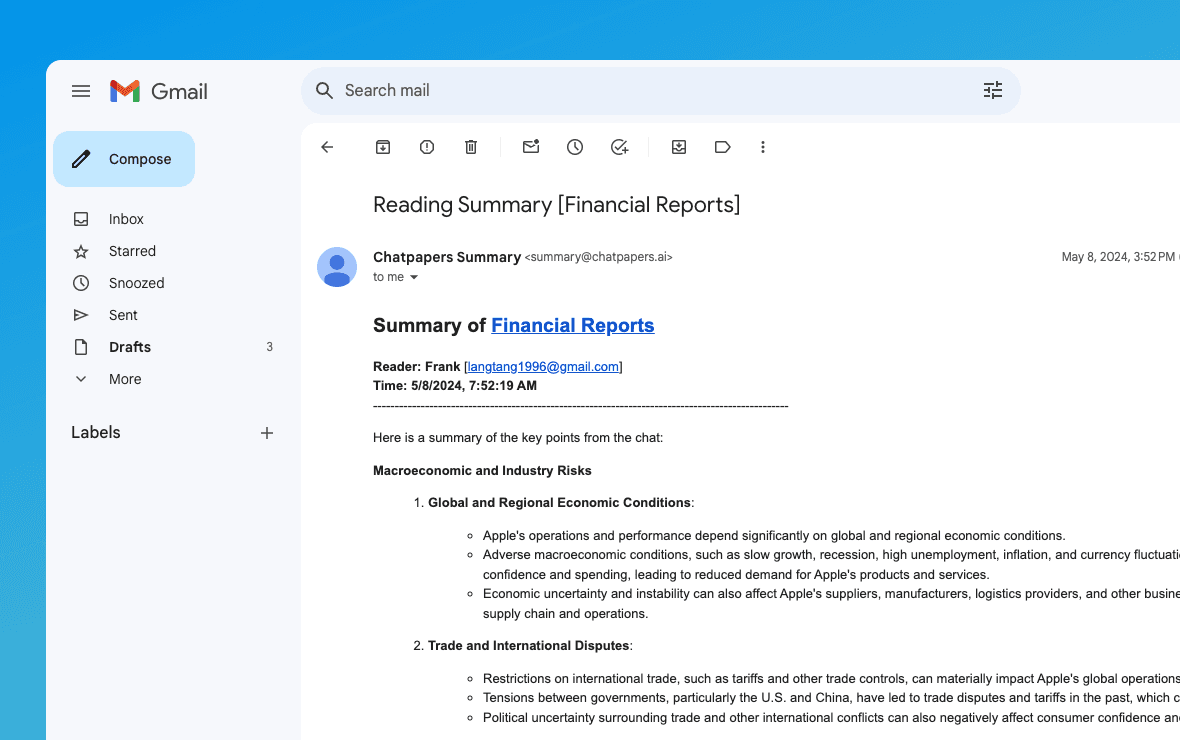Viewport: 1180px width, 740px height.
Task: Archive this email
Action: click(x=383, y=147)
